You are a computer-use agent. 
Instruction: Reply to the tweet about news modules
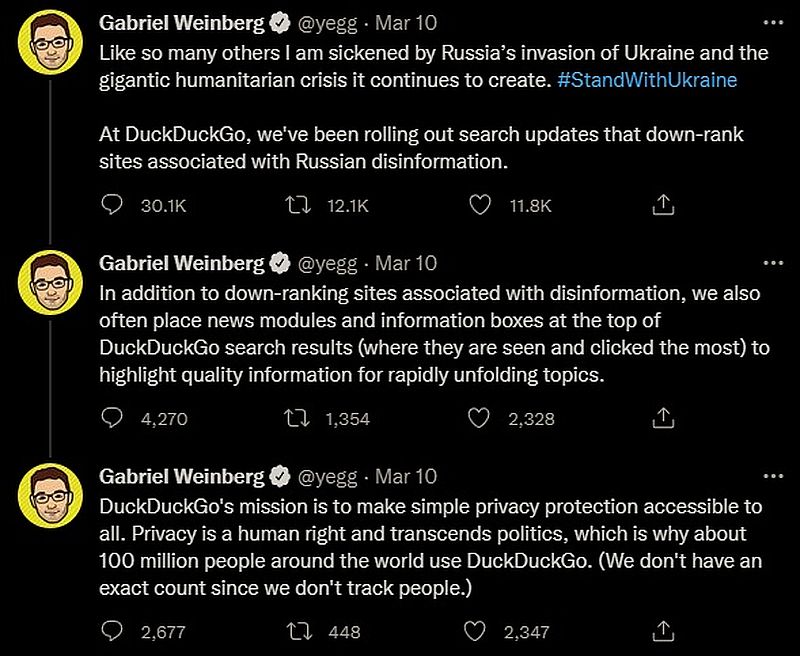click(x=112, y=419)
